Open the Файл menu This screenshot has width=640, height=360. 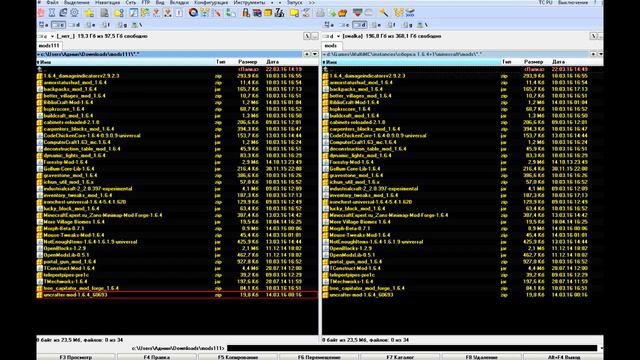pos(52,2)
